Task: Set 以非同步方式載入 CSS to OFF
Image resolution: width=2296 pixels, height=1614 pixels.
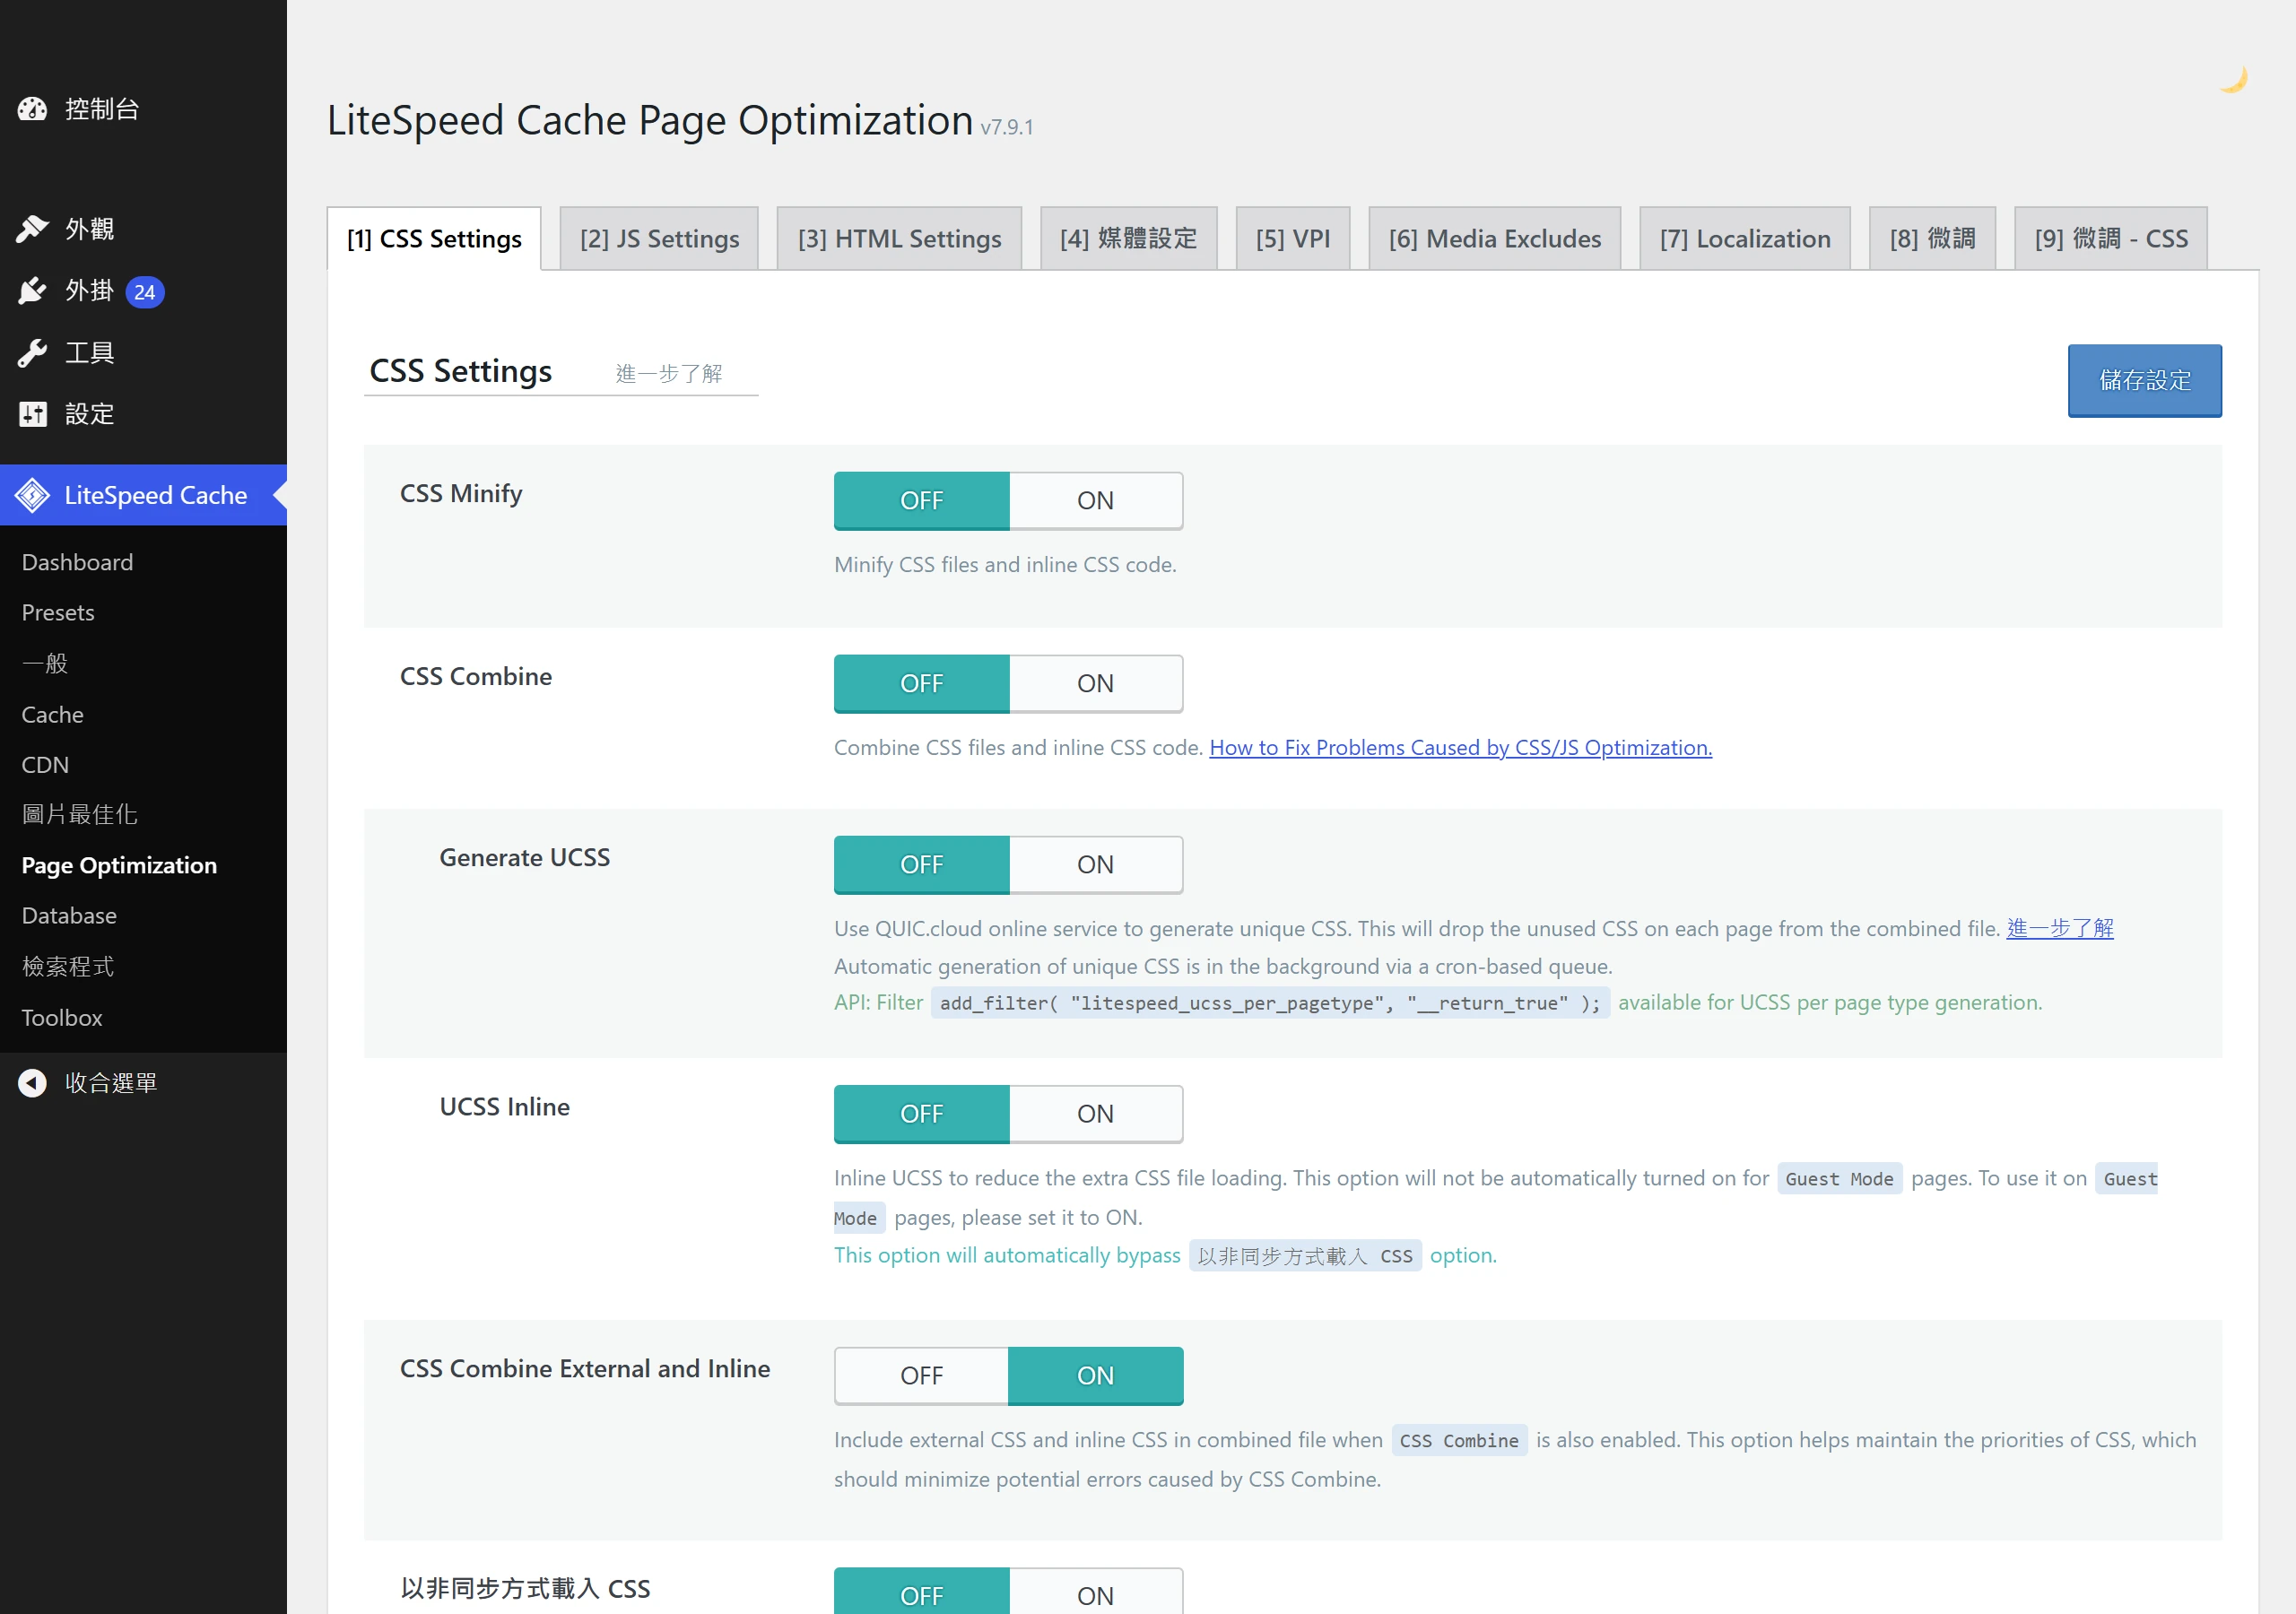Action: [x=921, y=1592]
